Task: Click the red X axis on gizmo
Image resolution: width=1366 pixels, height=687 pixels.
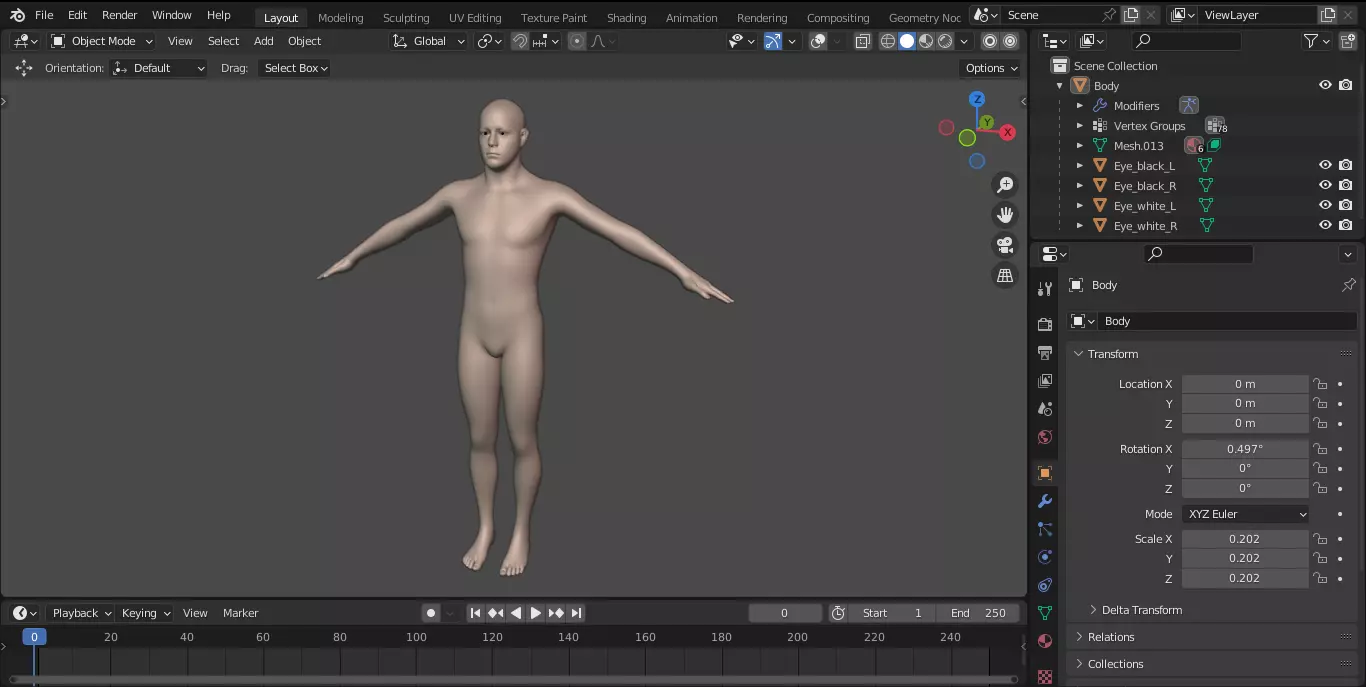Action: [x=1008, y=132]
